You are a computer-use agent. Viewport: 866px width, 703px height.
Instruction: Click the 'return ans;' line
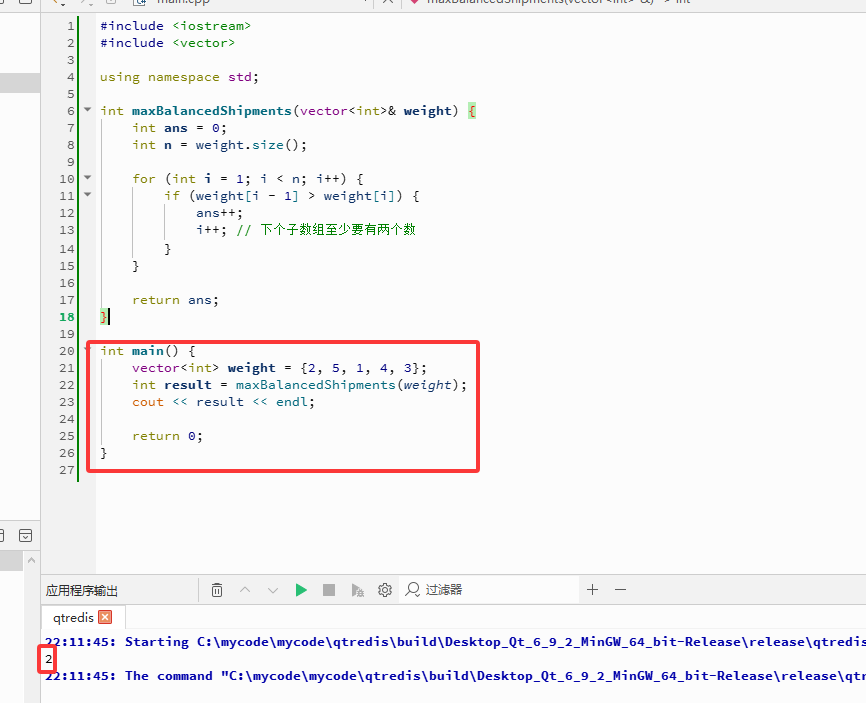click(176, 300)
